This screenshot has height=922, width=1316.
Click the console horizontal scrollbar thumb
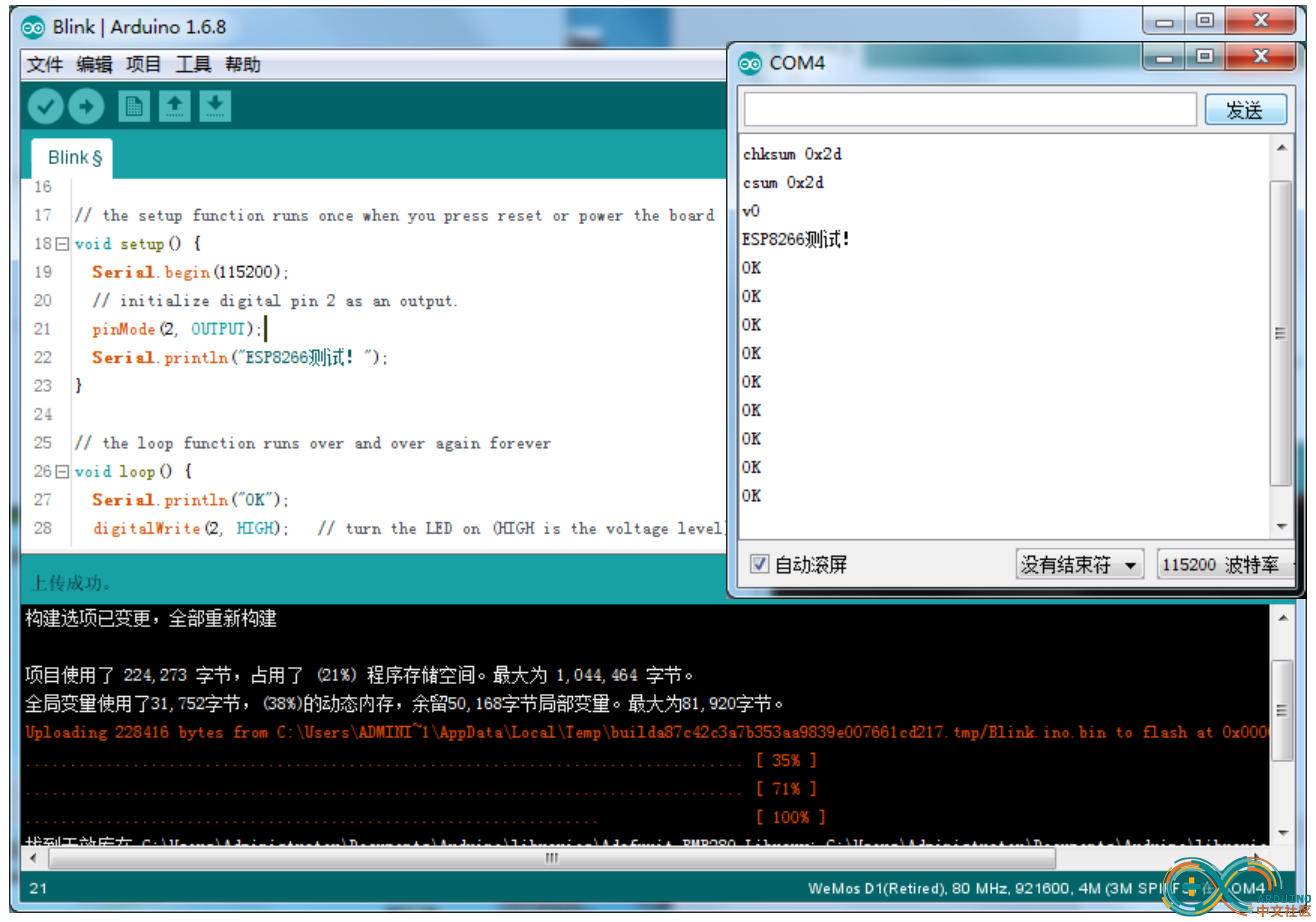[x=551, y=858]
